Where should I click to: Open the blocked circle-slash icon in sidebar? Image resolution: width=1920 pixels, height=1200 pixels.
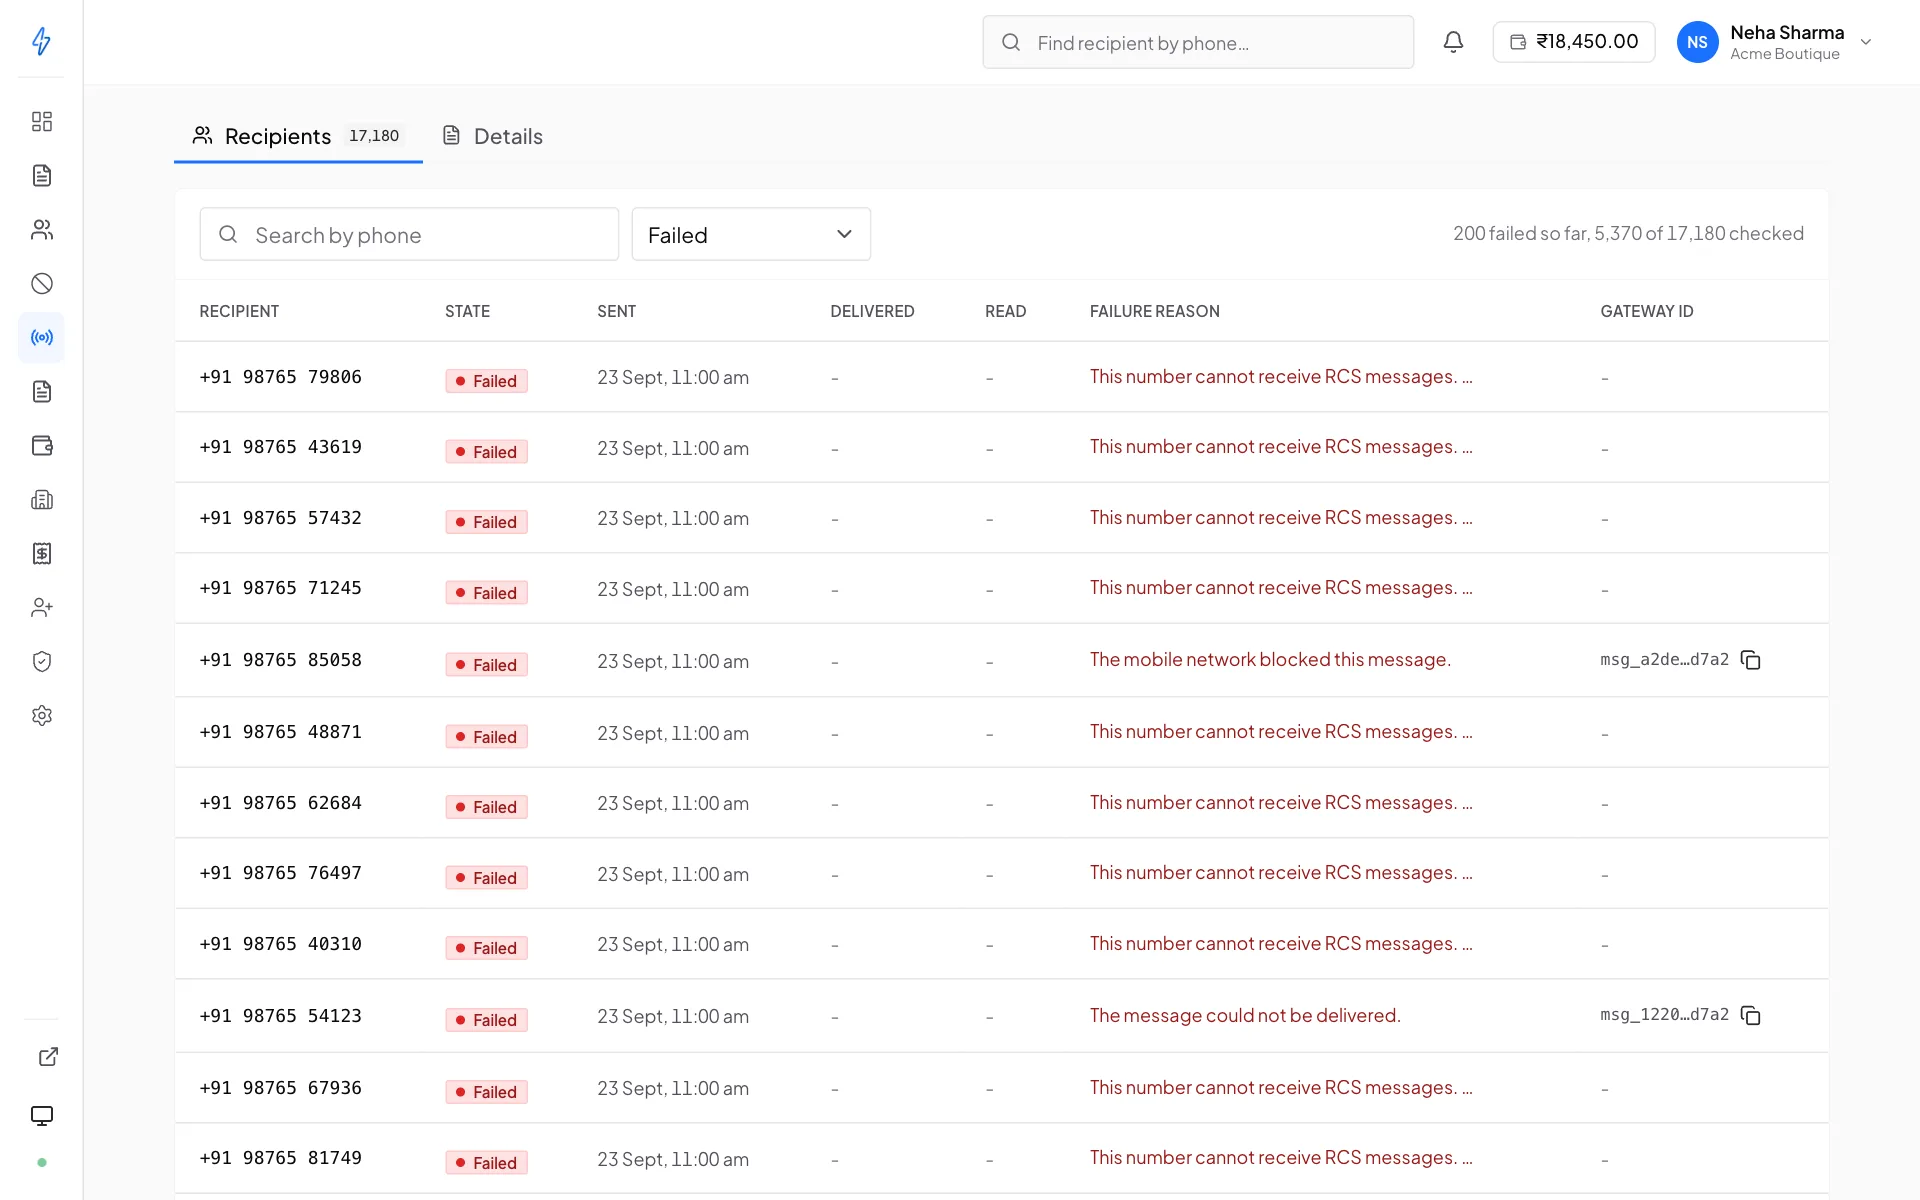pyautogui.click(x=41, y=284)
